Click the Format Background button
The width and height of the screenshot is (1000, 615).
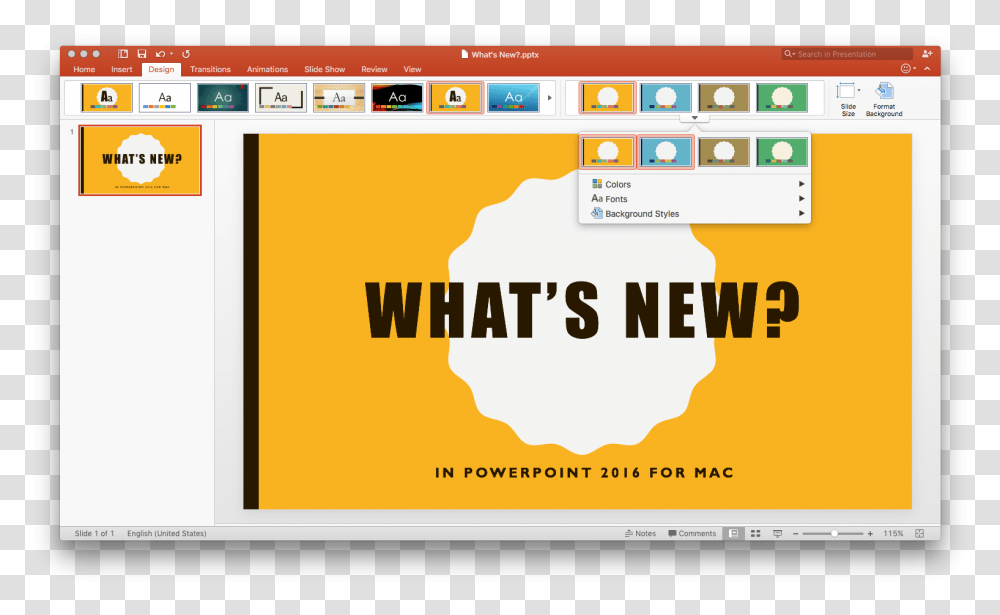coord(884,99)
